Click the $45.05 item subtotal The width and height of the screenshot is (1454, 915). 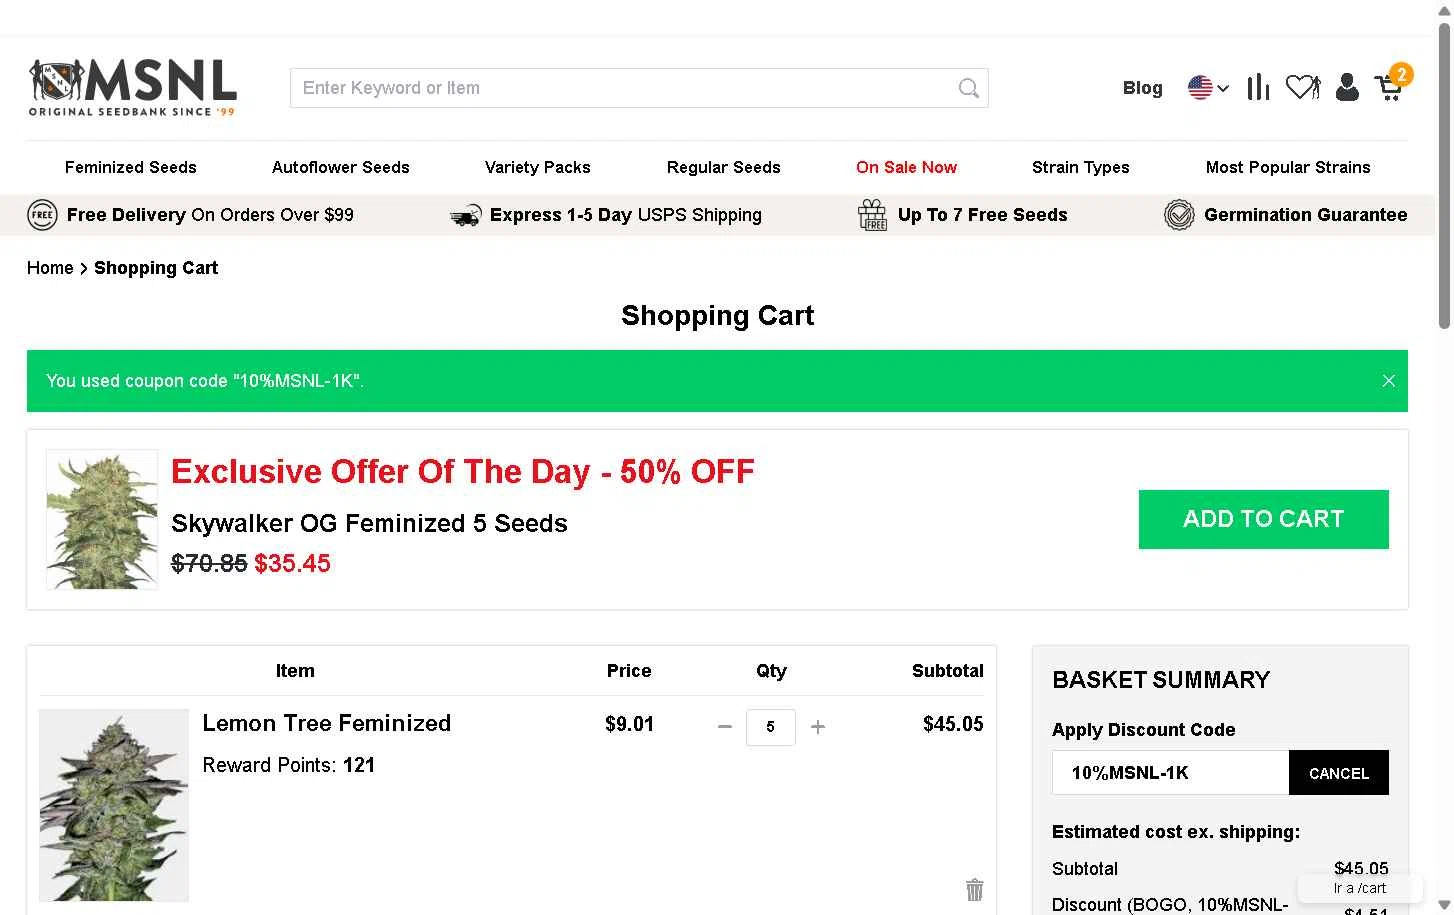click(953, 724)
